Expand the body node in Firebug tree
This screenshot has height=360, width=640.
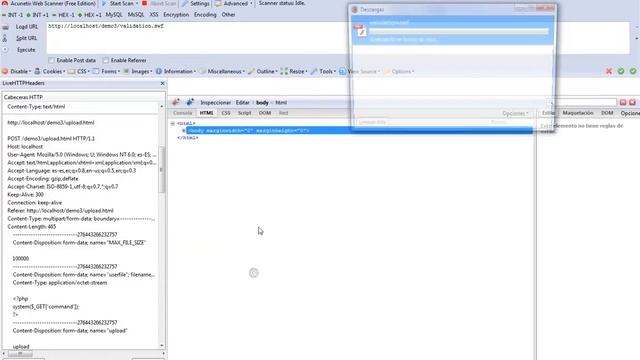[x=184, y=131]
